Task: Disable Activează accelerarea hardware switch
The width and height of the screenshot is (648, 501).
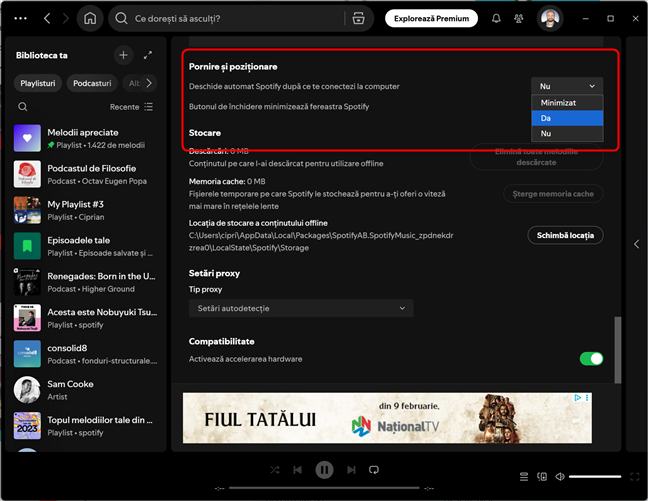Action: (x=591, y=359)
